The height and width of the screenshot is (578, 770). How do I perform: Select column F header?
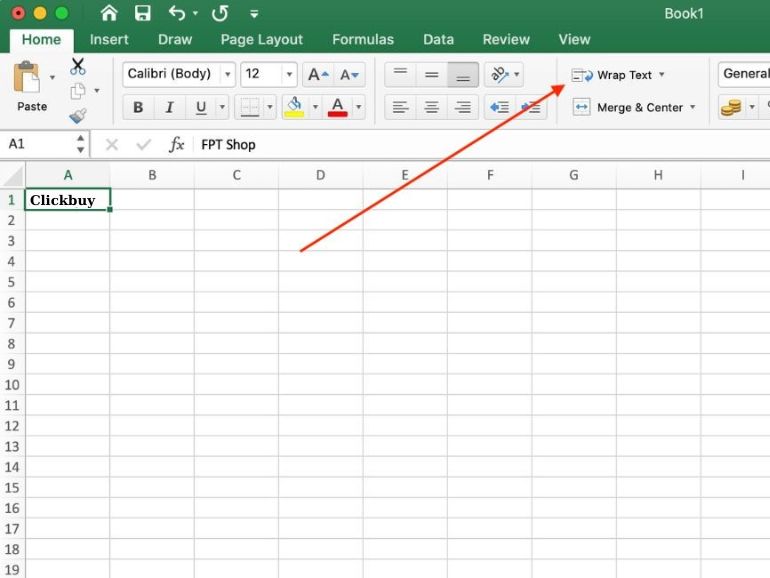(x=490, y=175)
